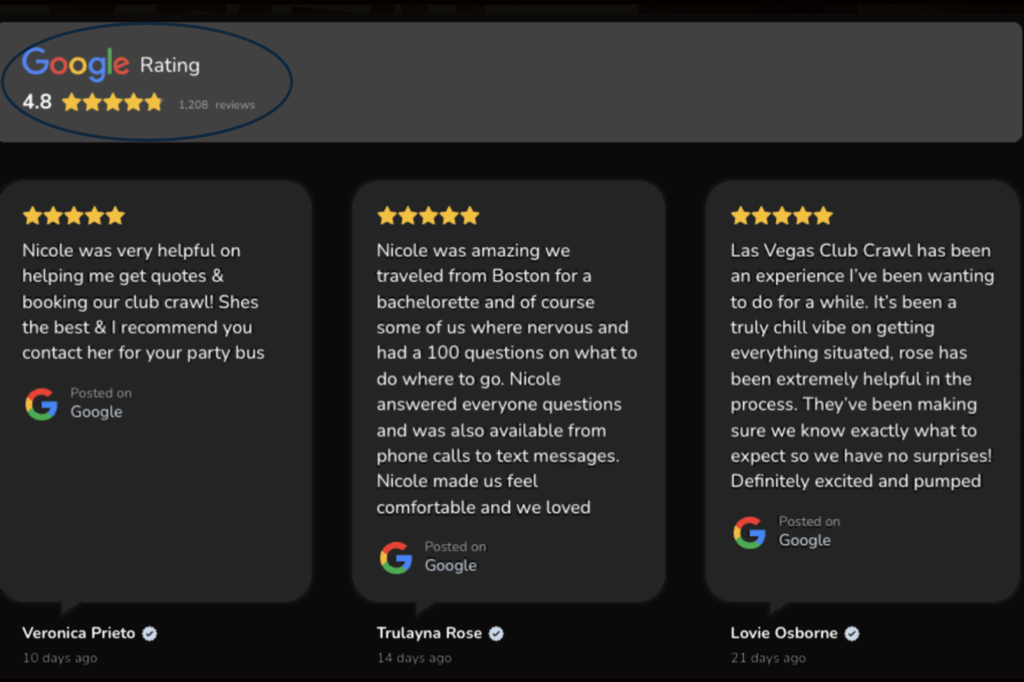Click the five stars beside 4.8 rating
This screenshot has height=682, width=1024.
click(112, 103)
